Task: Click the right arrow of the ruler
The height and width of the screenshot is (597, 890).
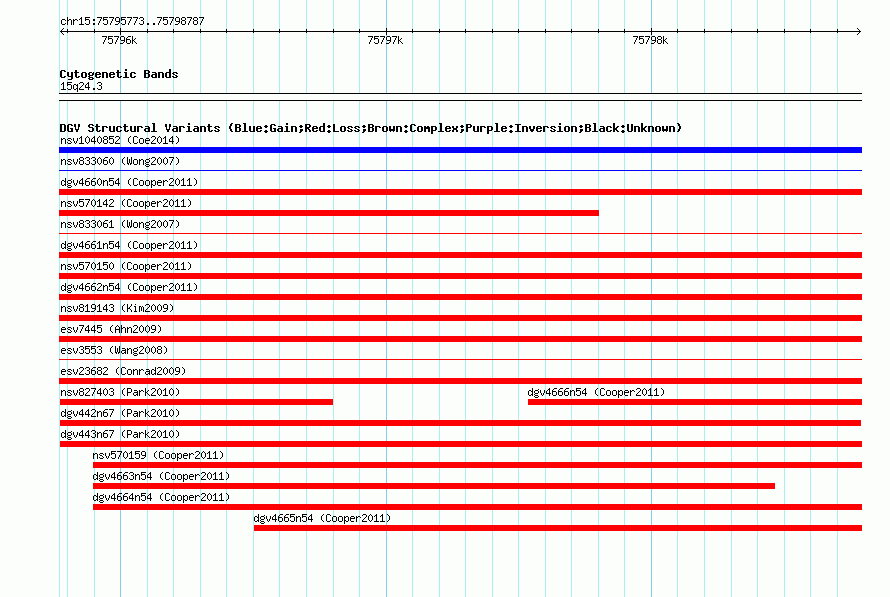Action: point(858,32)
